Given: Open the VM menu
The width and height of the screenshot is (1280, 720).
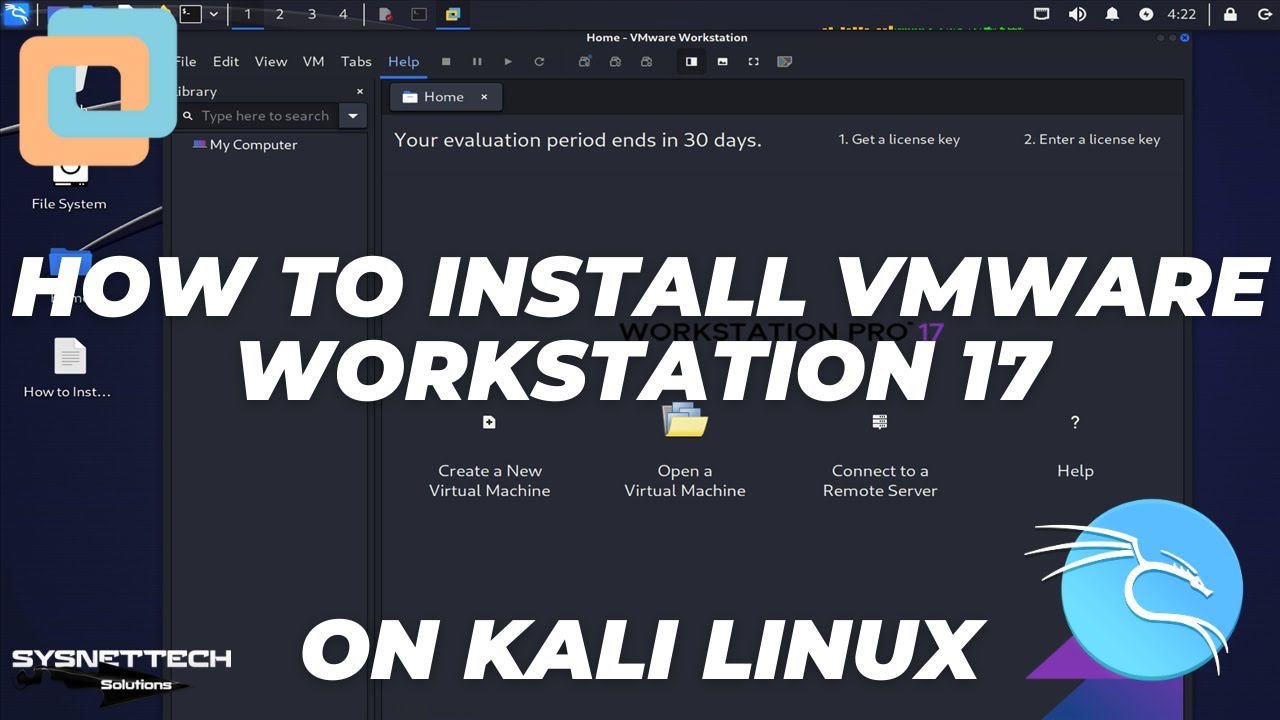Looking at the screenshot, I should (x=314, y=61).
